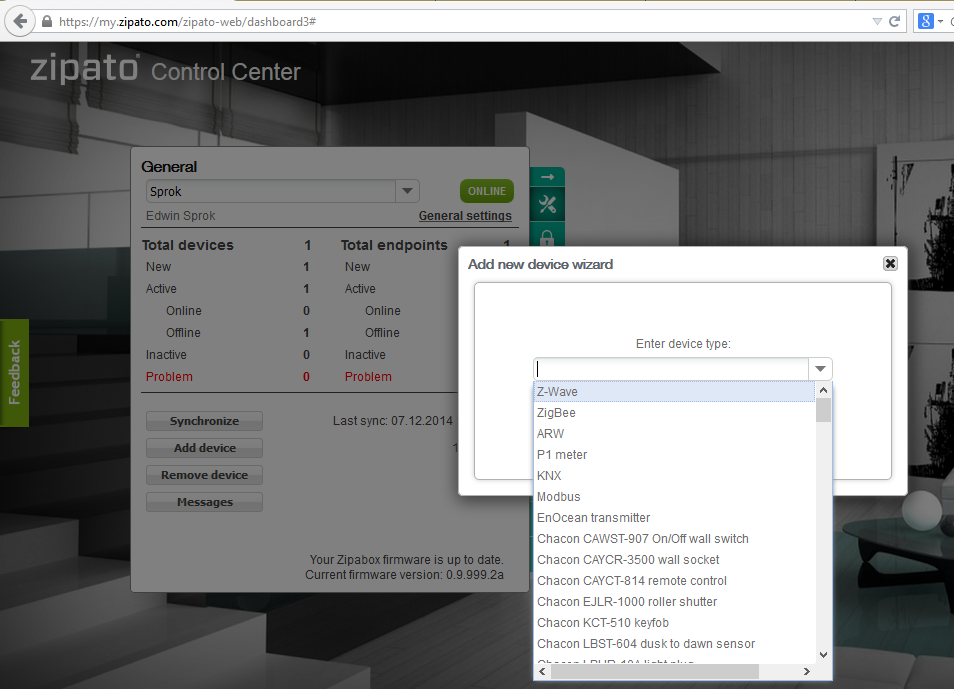Click the Current firmware version text
954x689 pixels.
(404, 575)
